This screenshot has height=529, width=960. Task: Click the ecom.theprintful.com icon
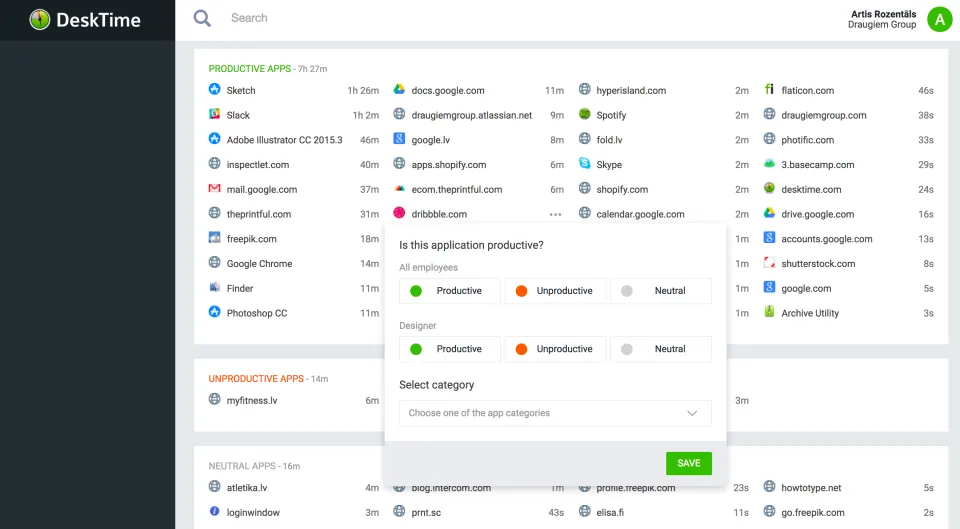tap(399, 189)
